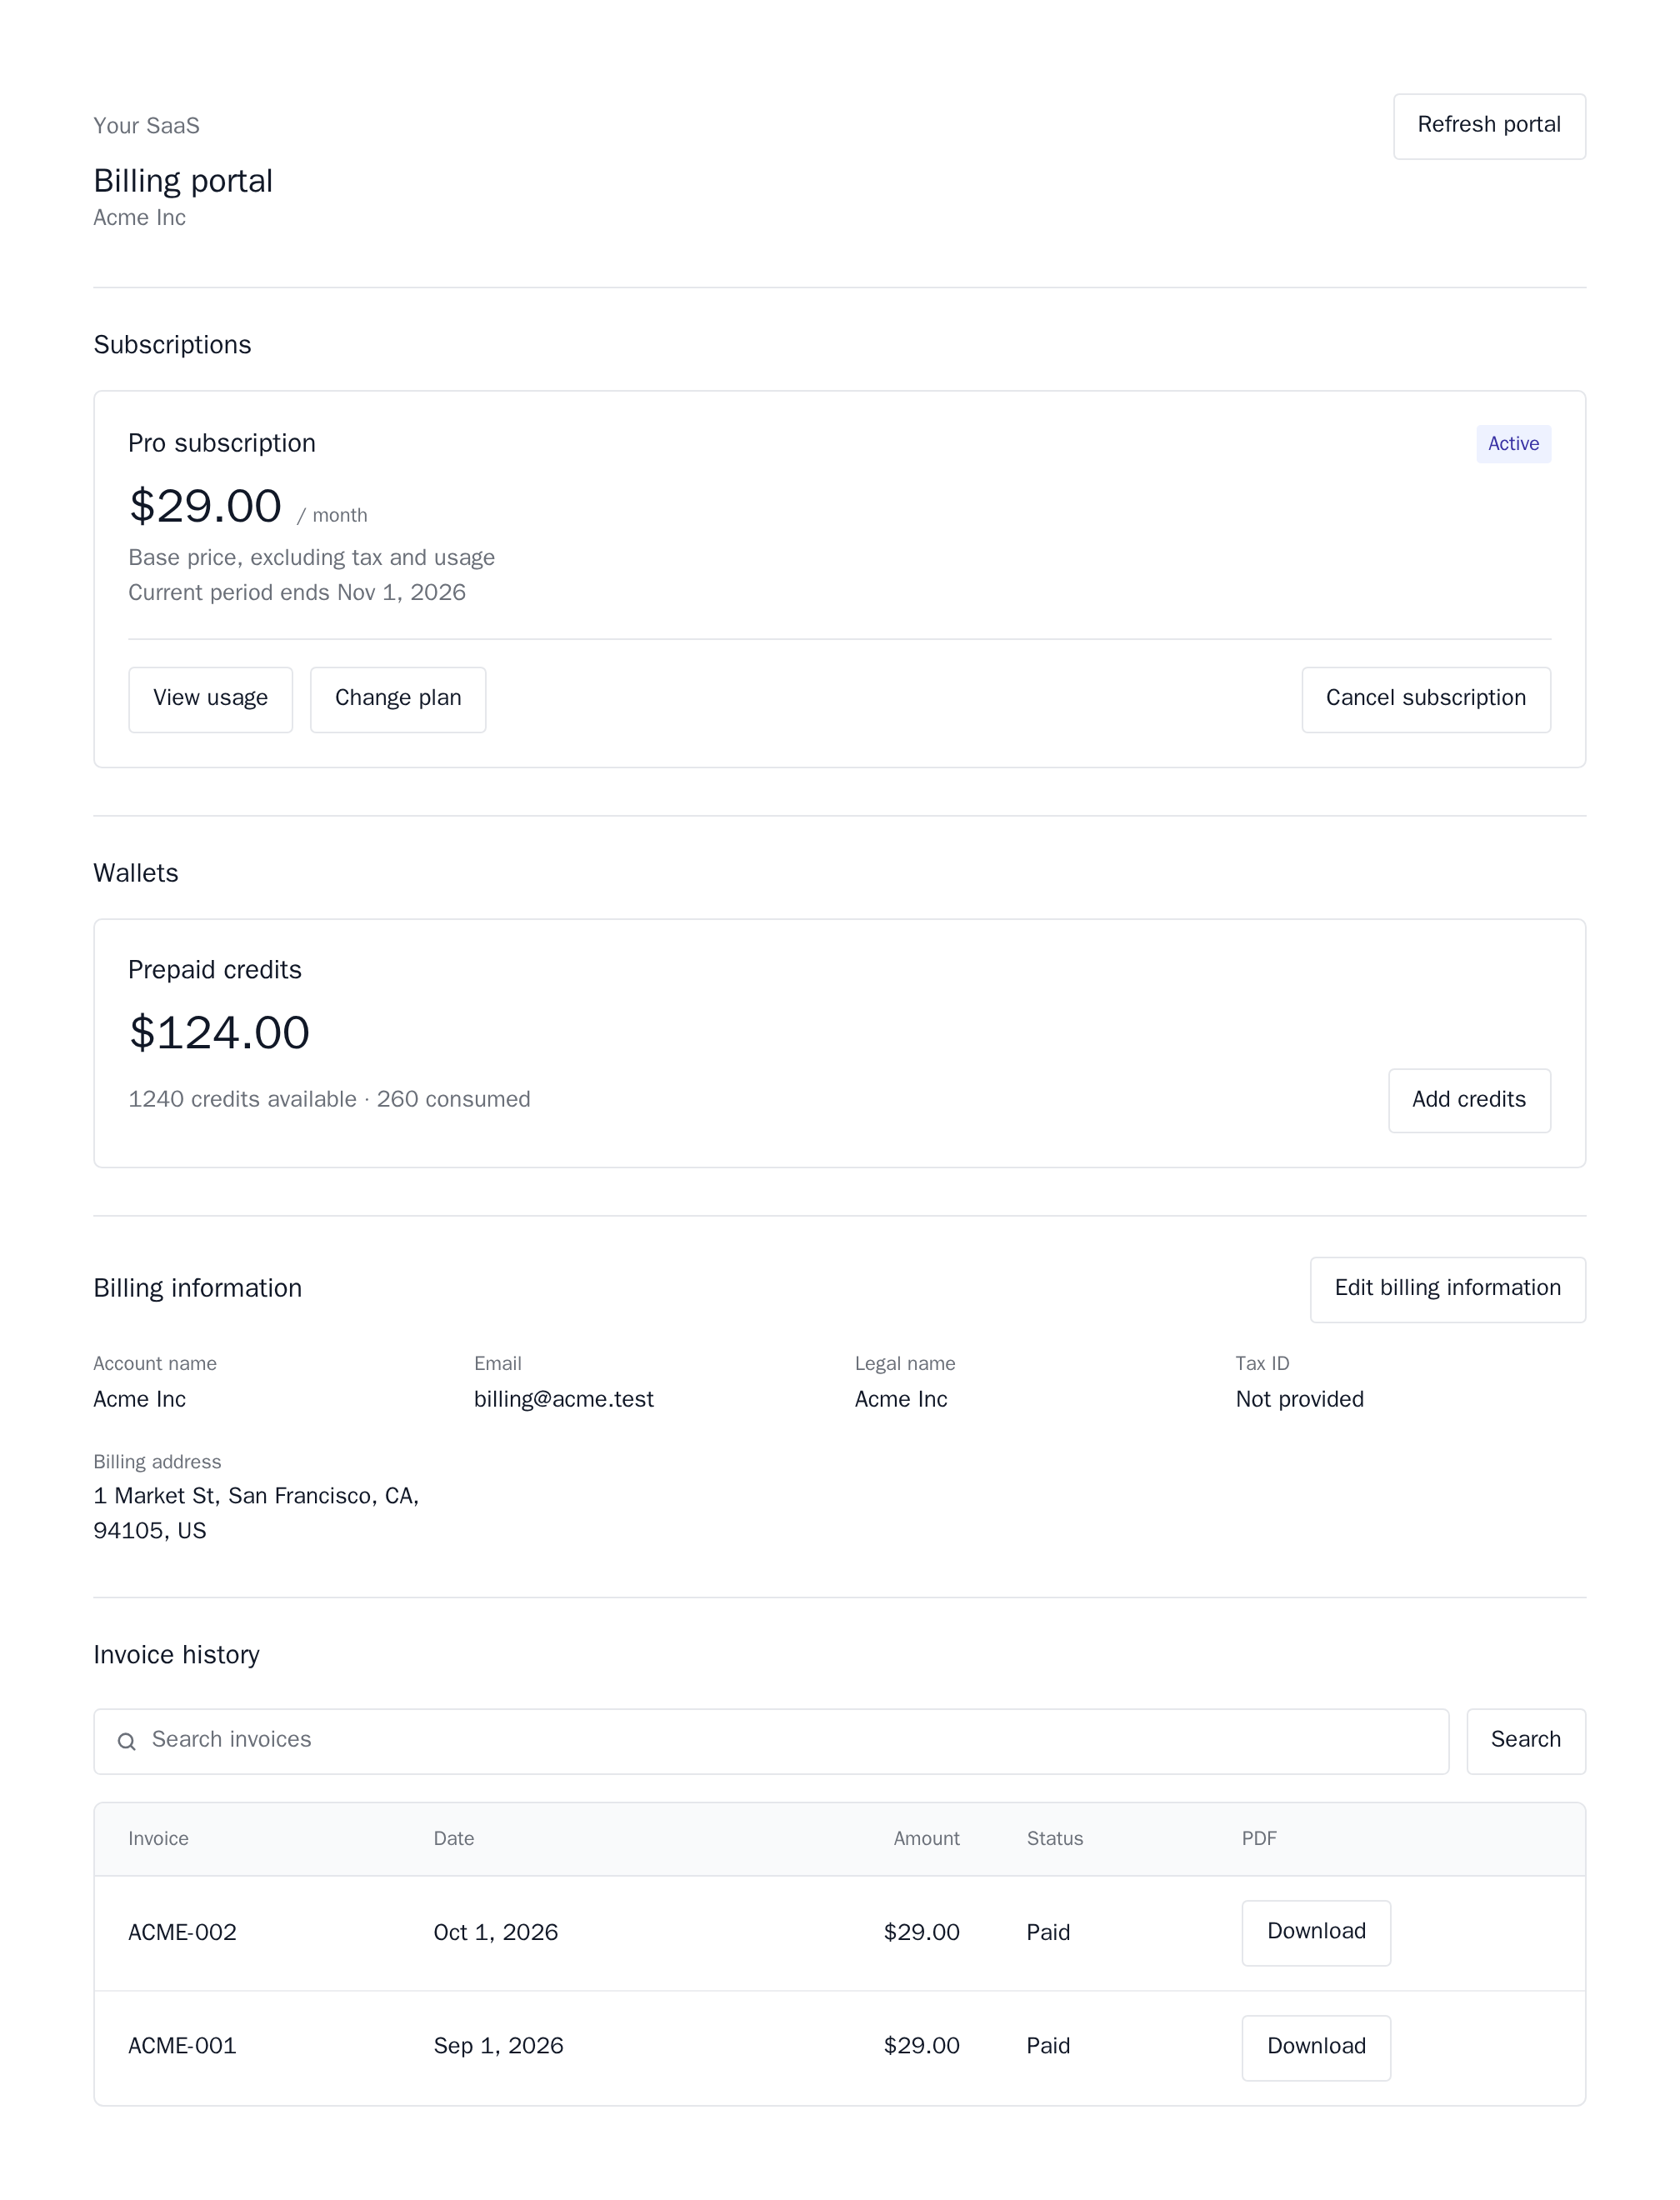Click the billing@acme.test email value

pos(563,1399)
